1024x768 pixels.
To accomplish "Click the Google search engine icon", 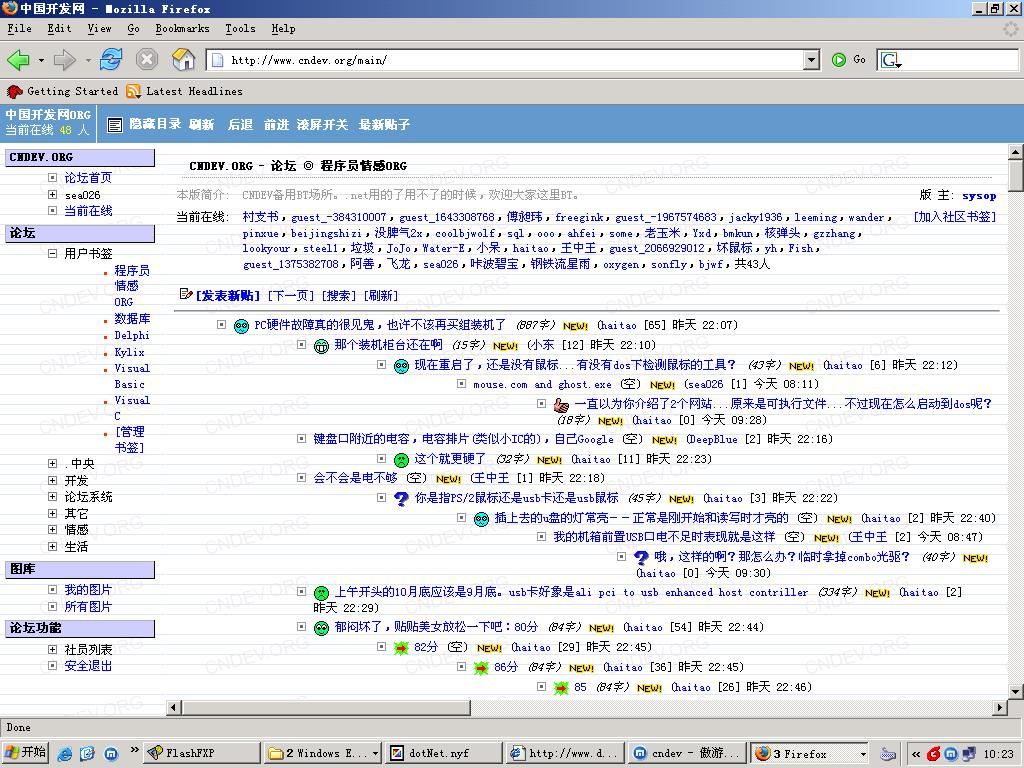I will click(890, 60).
